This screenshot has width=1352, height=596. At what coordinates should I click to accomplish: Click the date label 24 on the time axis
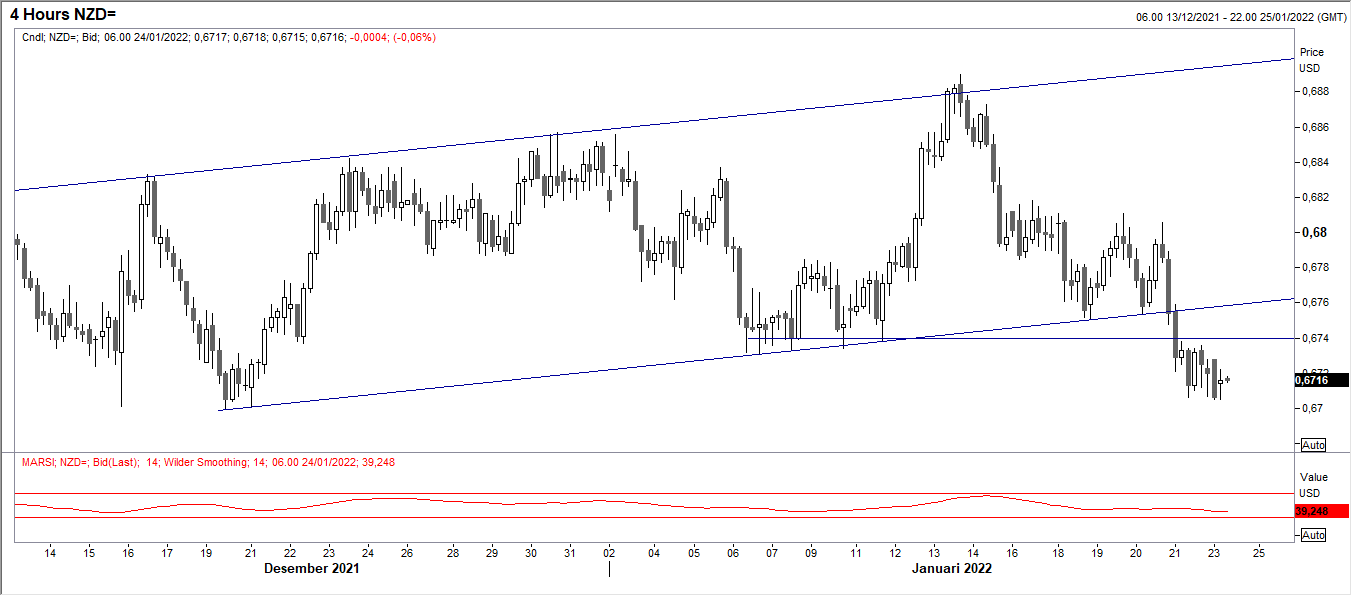[367, 552]
